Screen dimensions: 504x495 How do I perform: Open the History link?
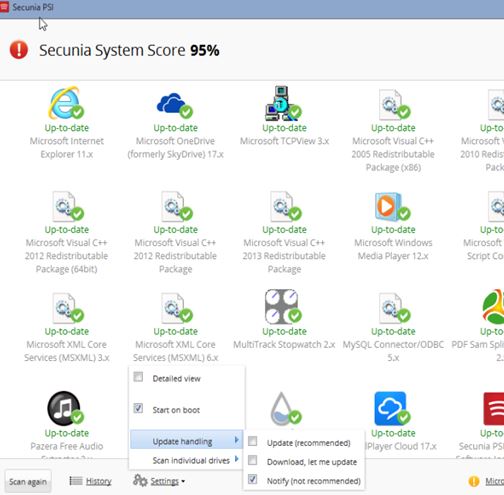(99, 481)
